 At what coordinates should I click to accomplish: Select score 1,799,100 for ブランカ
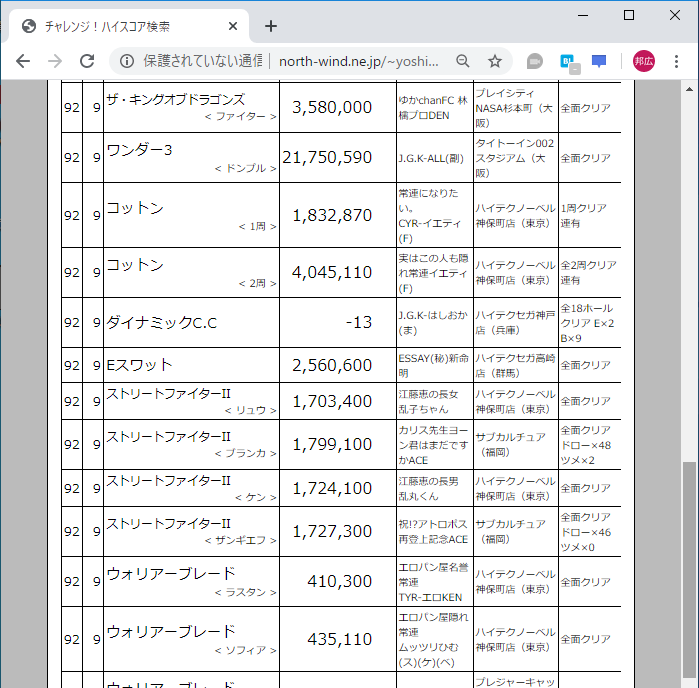tap(332, 444)
